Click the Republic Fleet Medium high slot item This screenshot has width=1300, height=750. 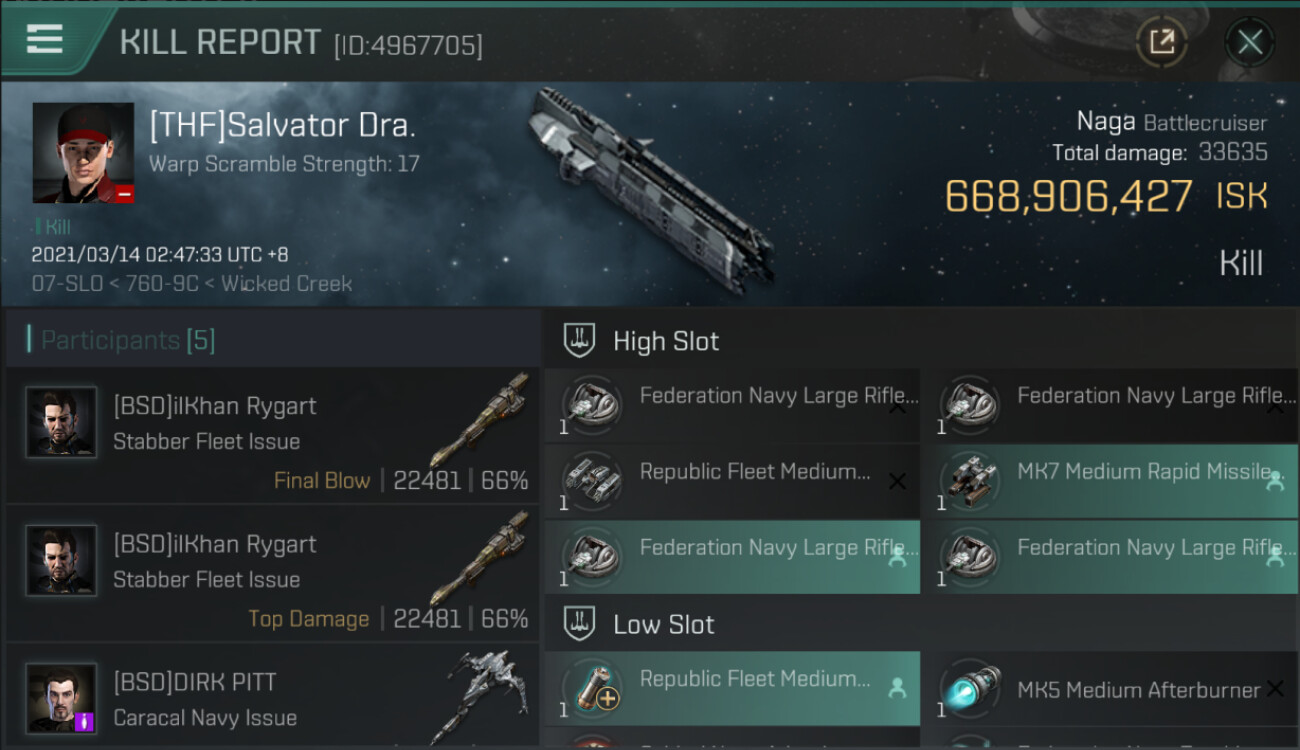click(732, 482)
